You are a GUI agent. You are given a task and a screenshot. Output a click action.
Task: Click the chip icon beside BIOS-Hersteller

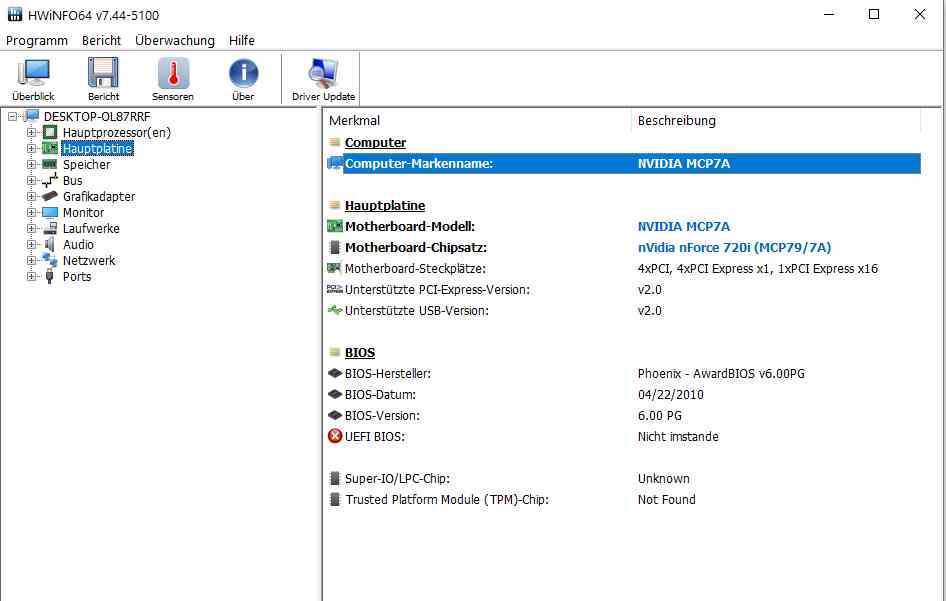coord(335,373)
